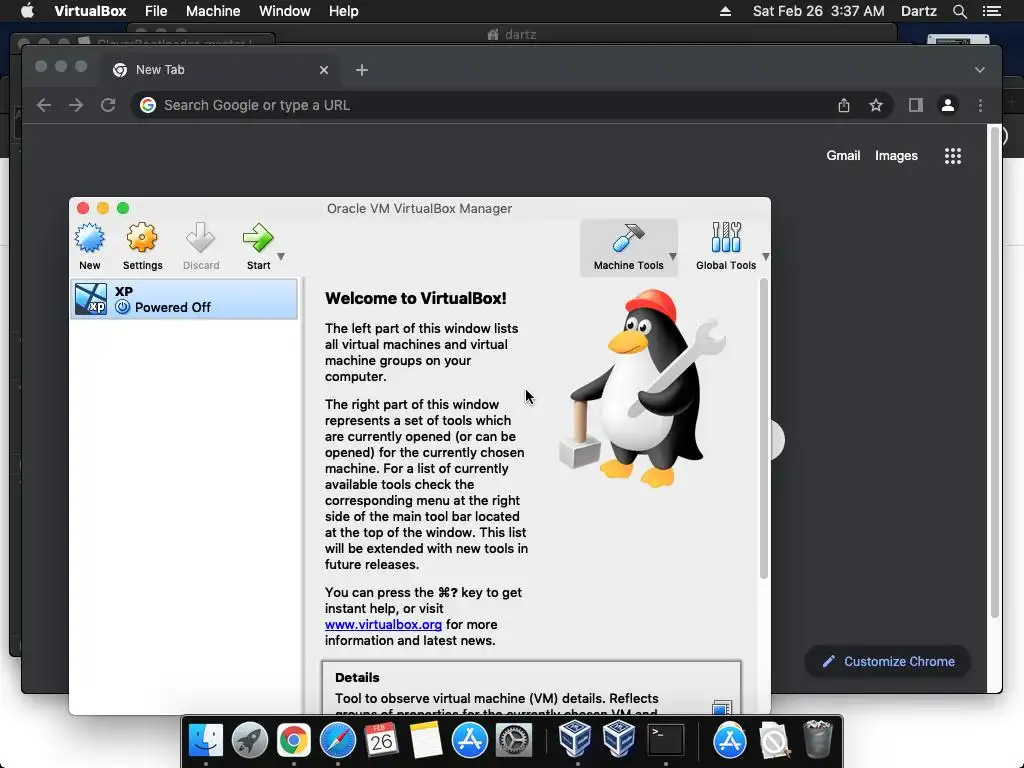The width and height of the screenshot is (1024, 768).
Task: Close the New Tab tab in Chrome
Action: [324, 70]
